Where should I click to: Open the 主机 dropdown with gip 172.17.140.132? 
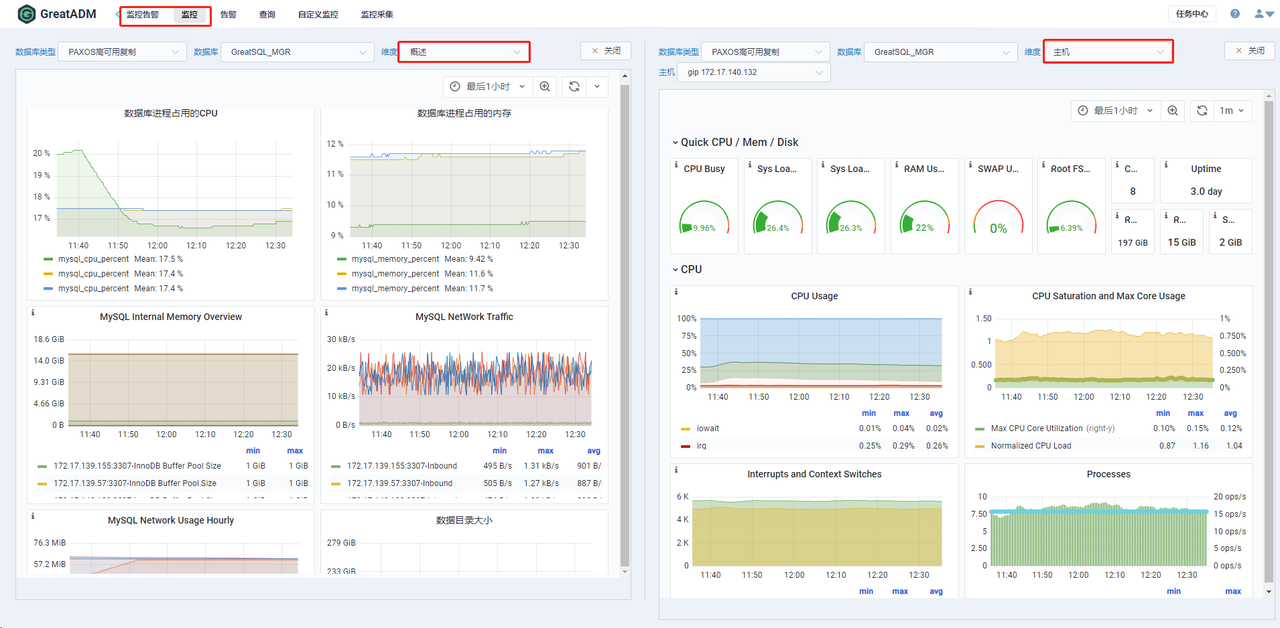tap(754, 73)
